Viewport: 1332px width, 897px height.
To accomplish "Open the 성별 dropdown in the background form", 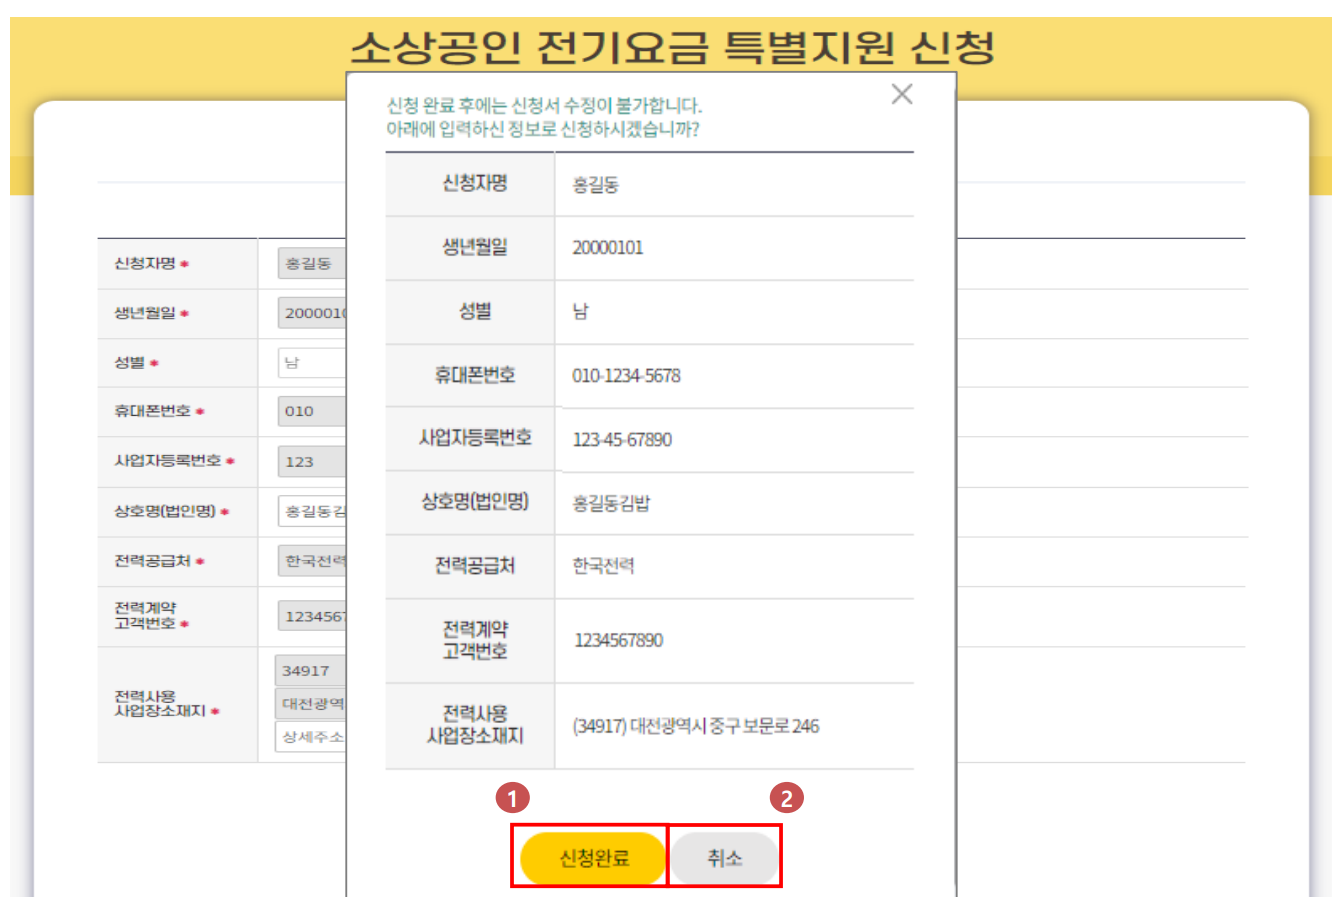I will pyautogui.click(x=312, y=362).
